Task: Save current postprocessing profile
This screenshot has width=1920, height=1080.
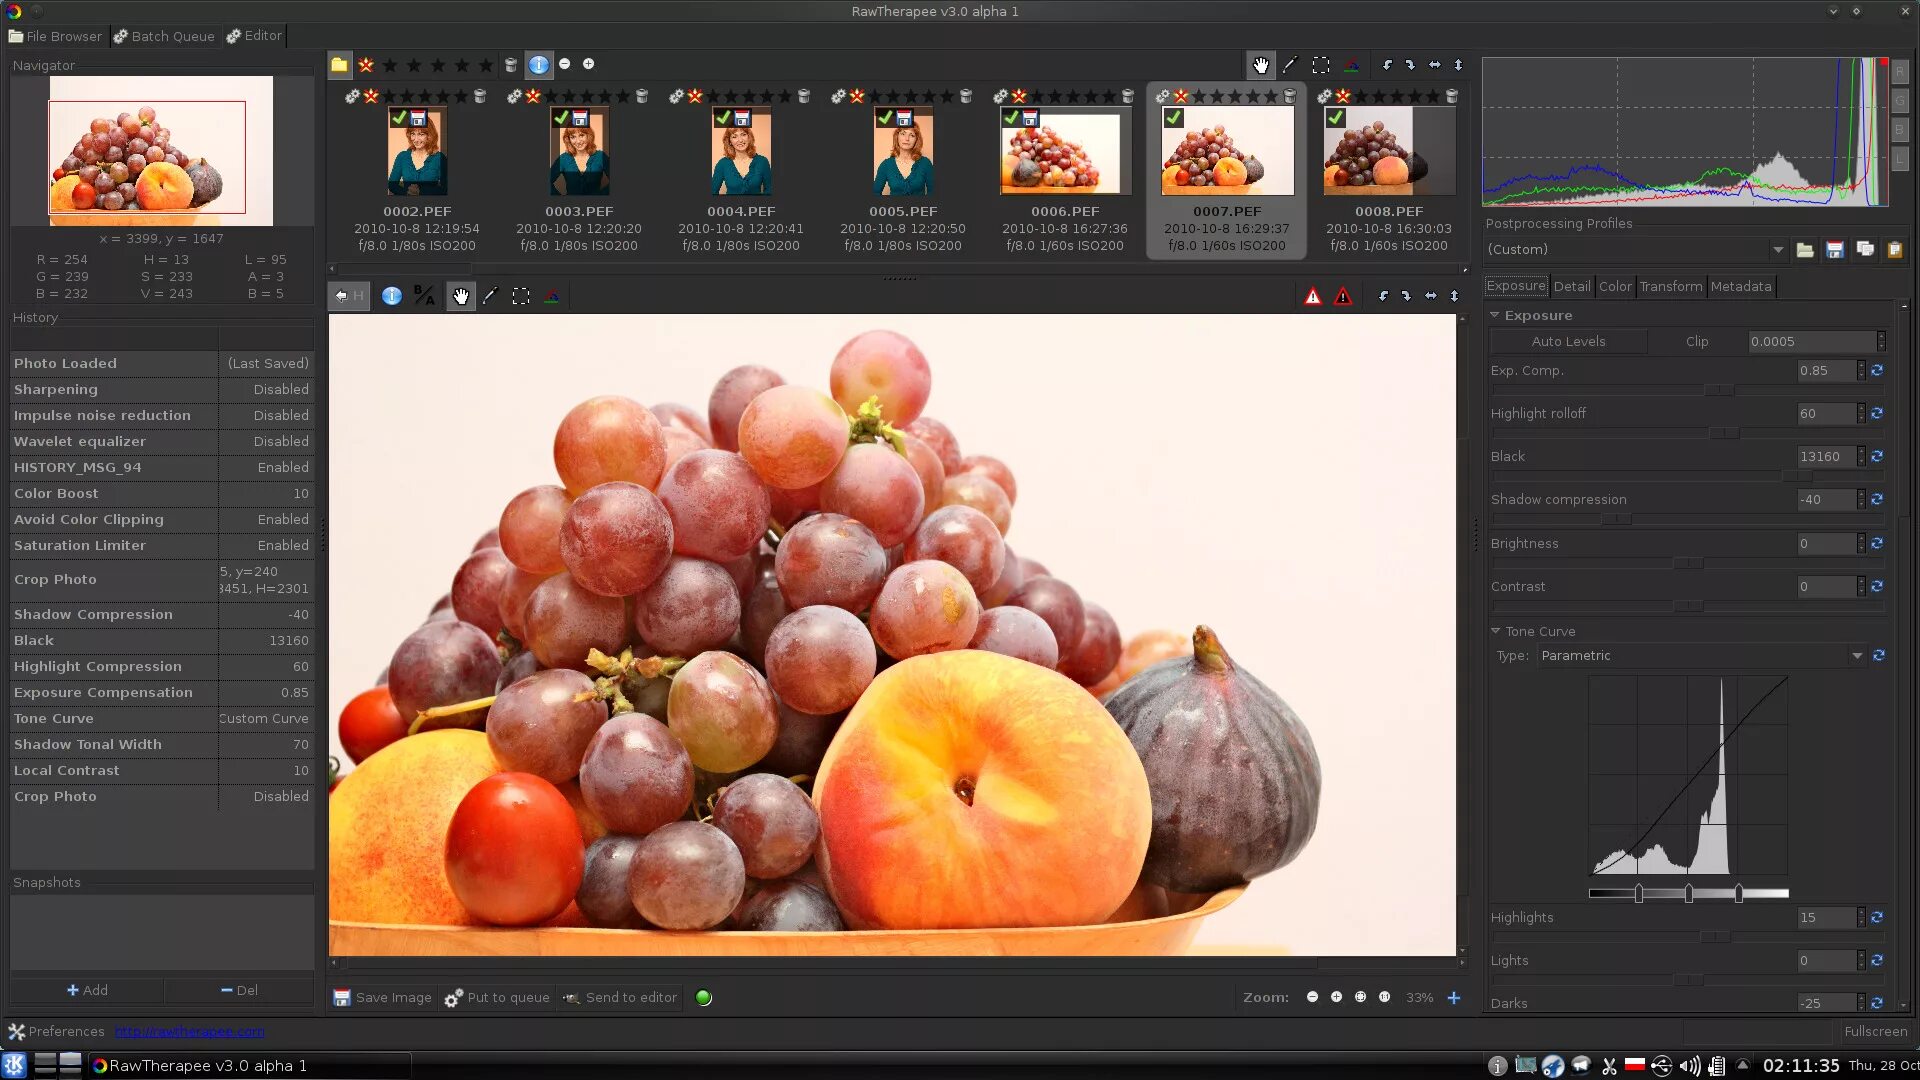Action: coord(1834,250)
